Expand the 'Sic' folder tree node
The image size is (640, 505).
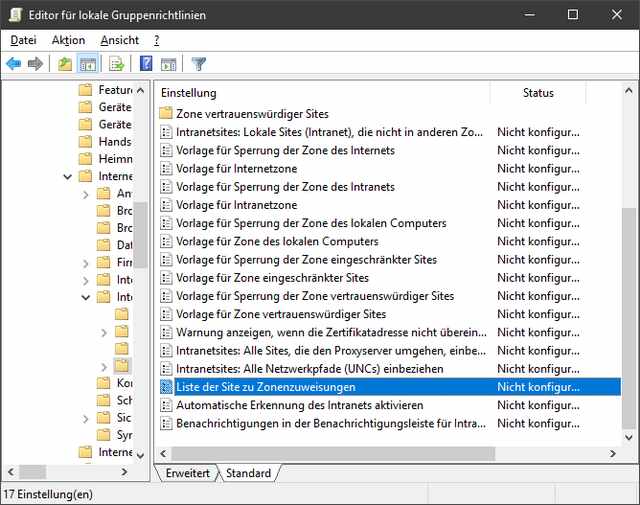point(86,418)
